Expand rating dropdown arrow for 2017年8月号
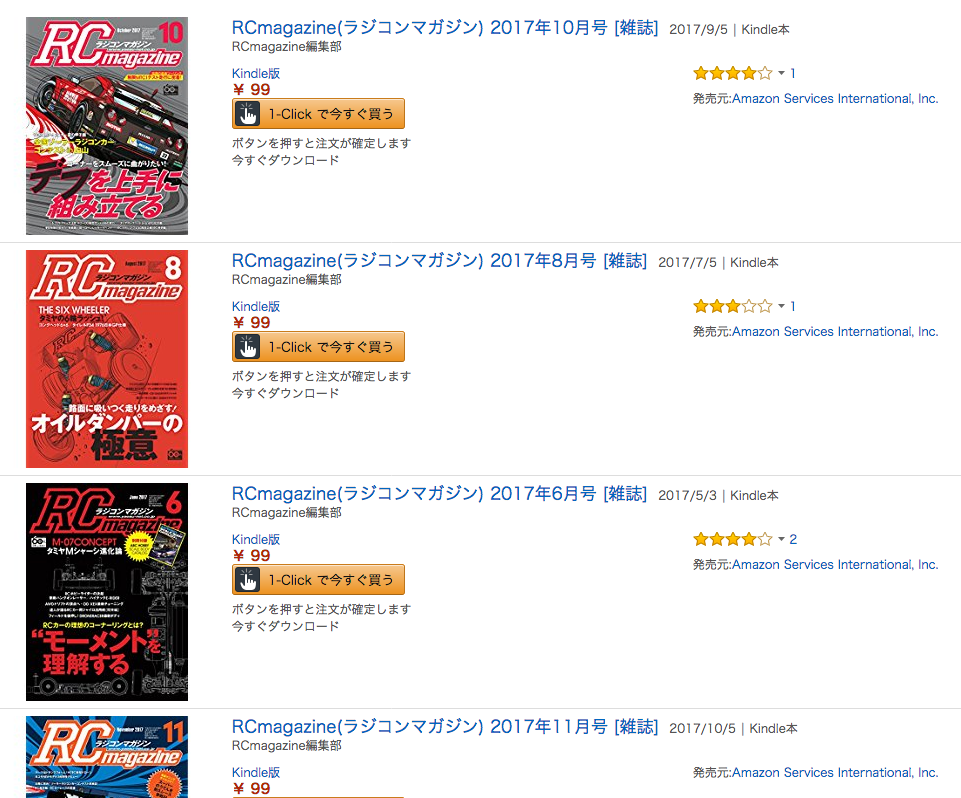The height and width of the screenshot is (798, 961). [x=781, y=306]
